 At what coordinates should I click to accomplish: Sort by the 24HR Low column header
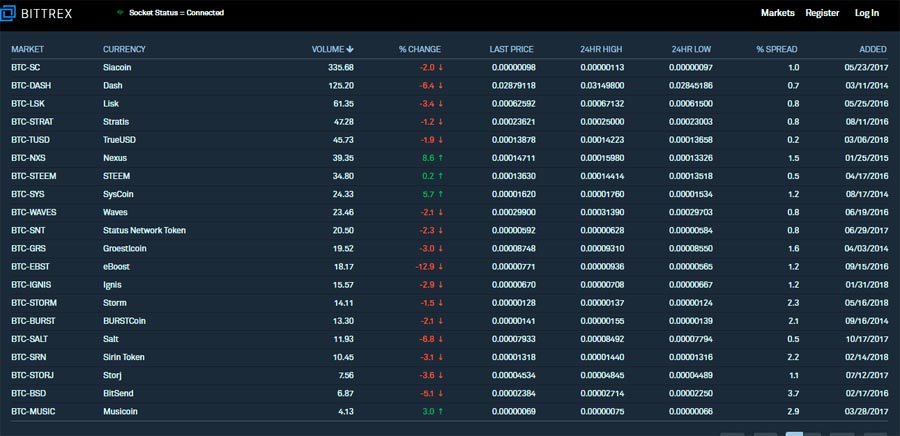point(691,49)
